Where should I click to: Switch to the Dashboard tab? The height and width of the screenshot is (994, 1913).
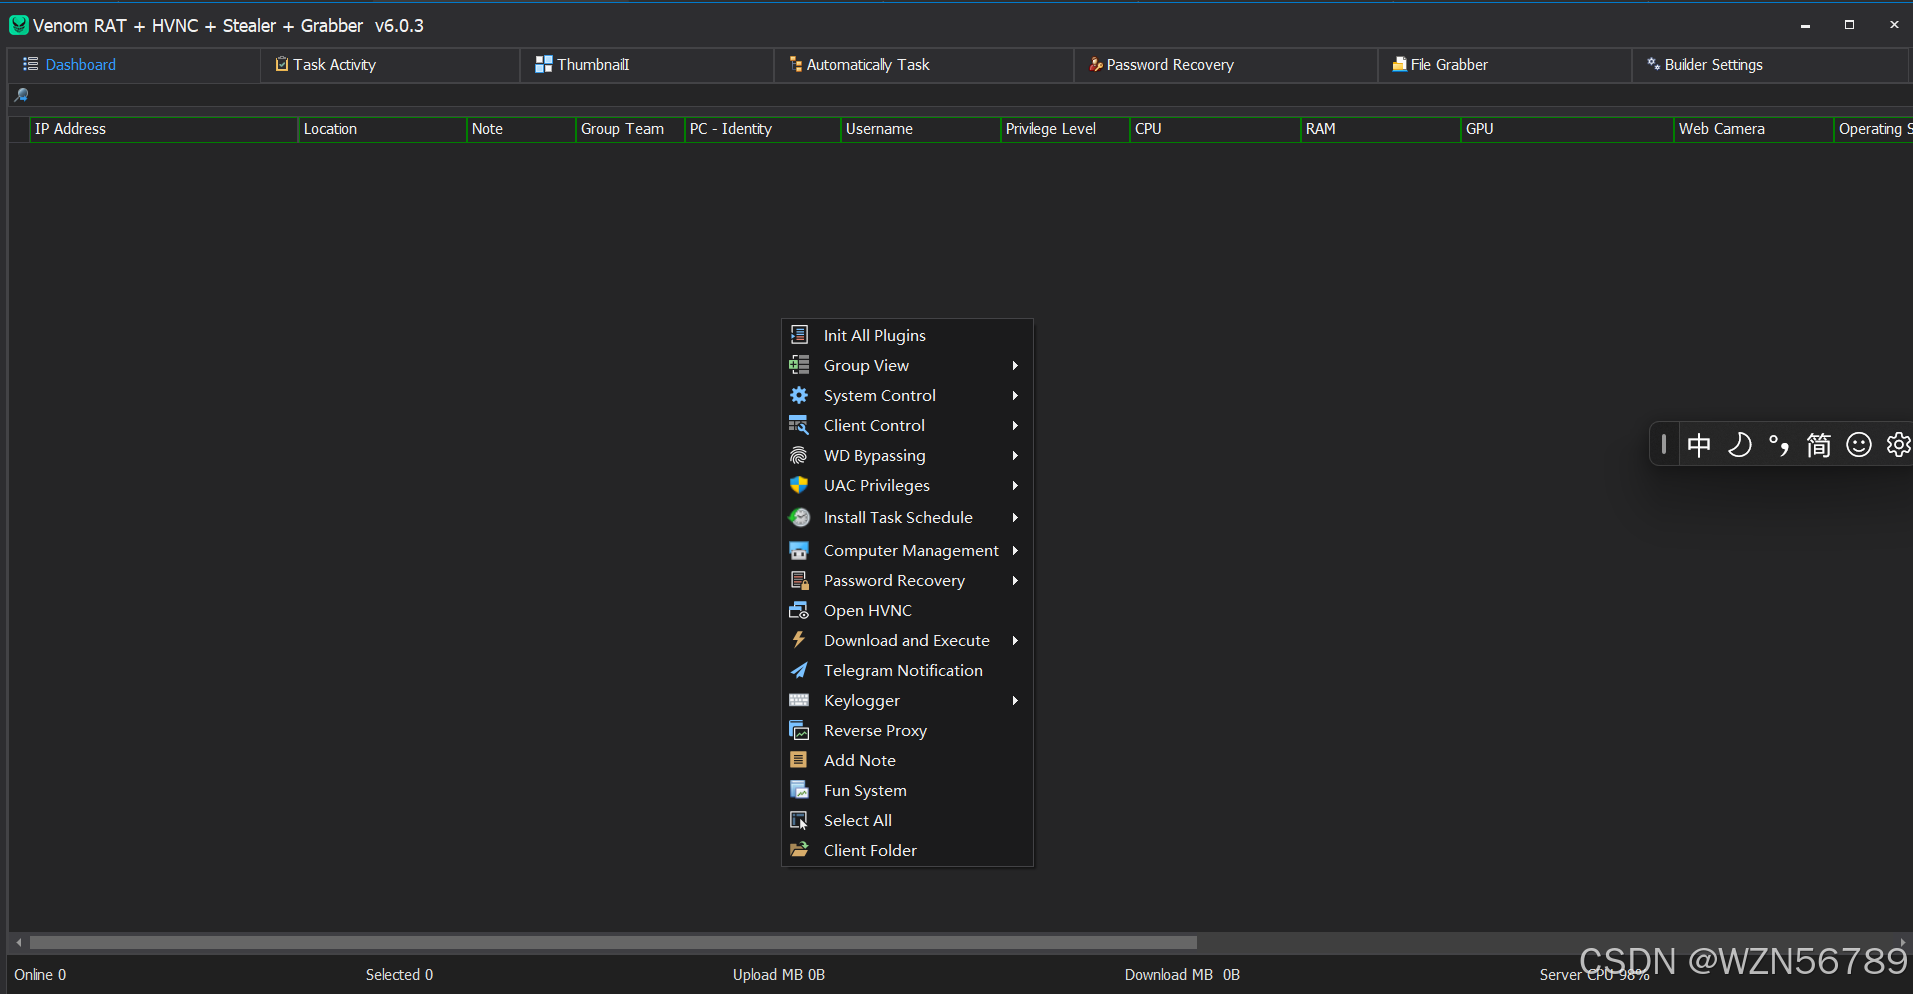[x=134, y=64]
